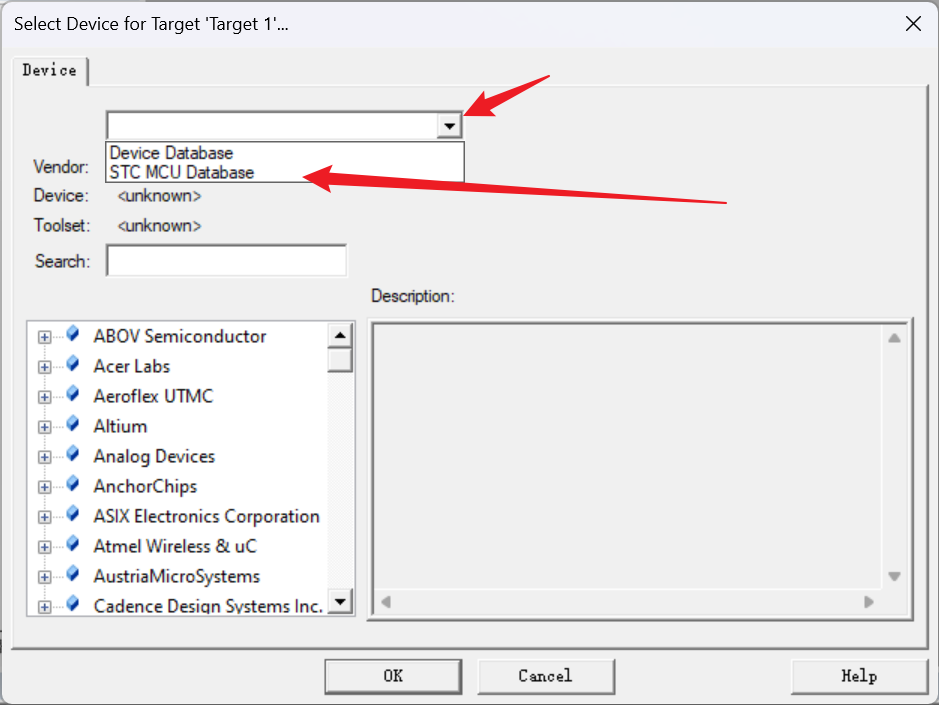Screen dimensions: 939x705
Task: Click Description pane scroll up arrow
Action: click(x=894, y=338)
